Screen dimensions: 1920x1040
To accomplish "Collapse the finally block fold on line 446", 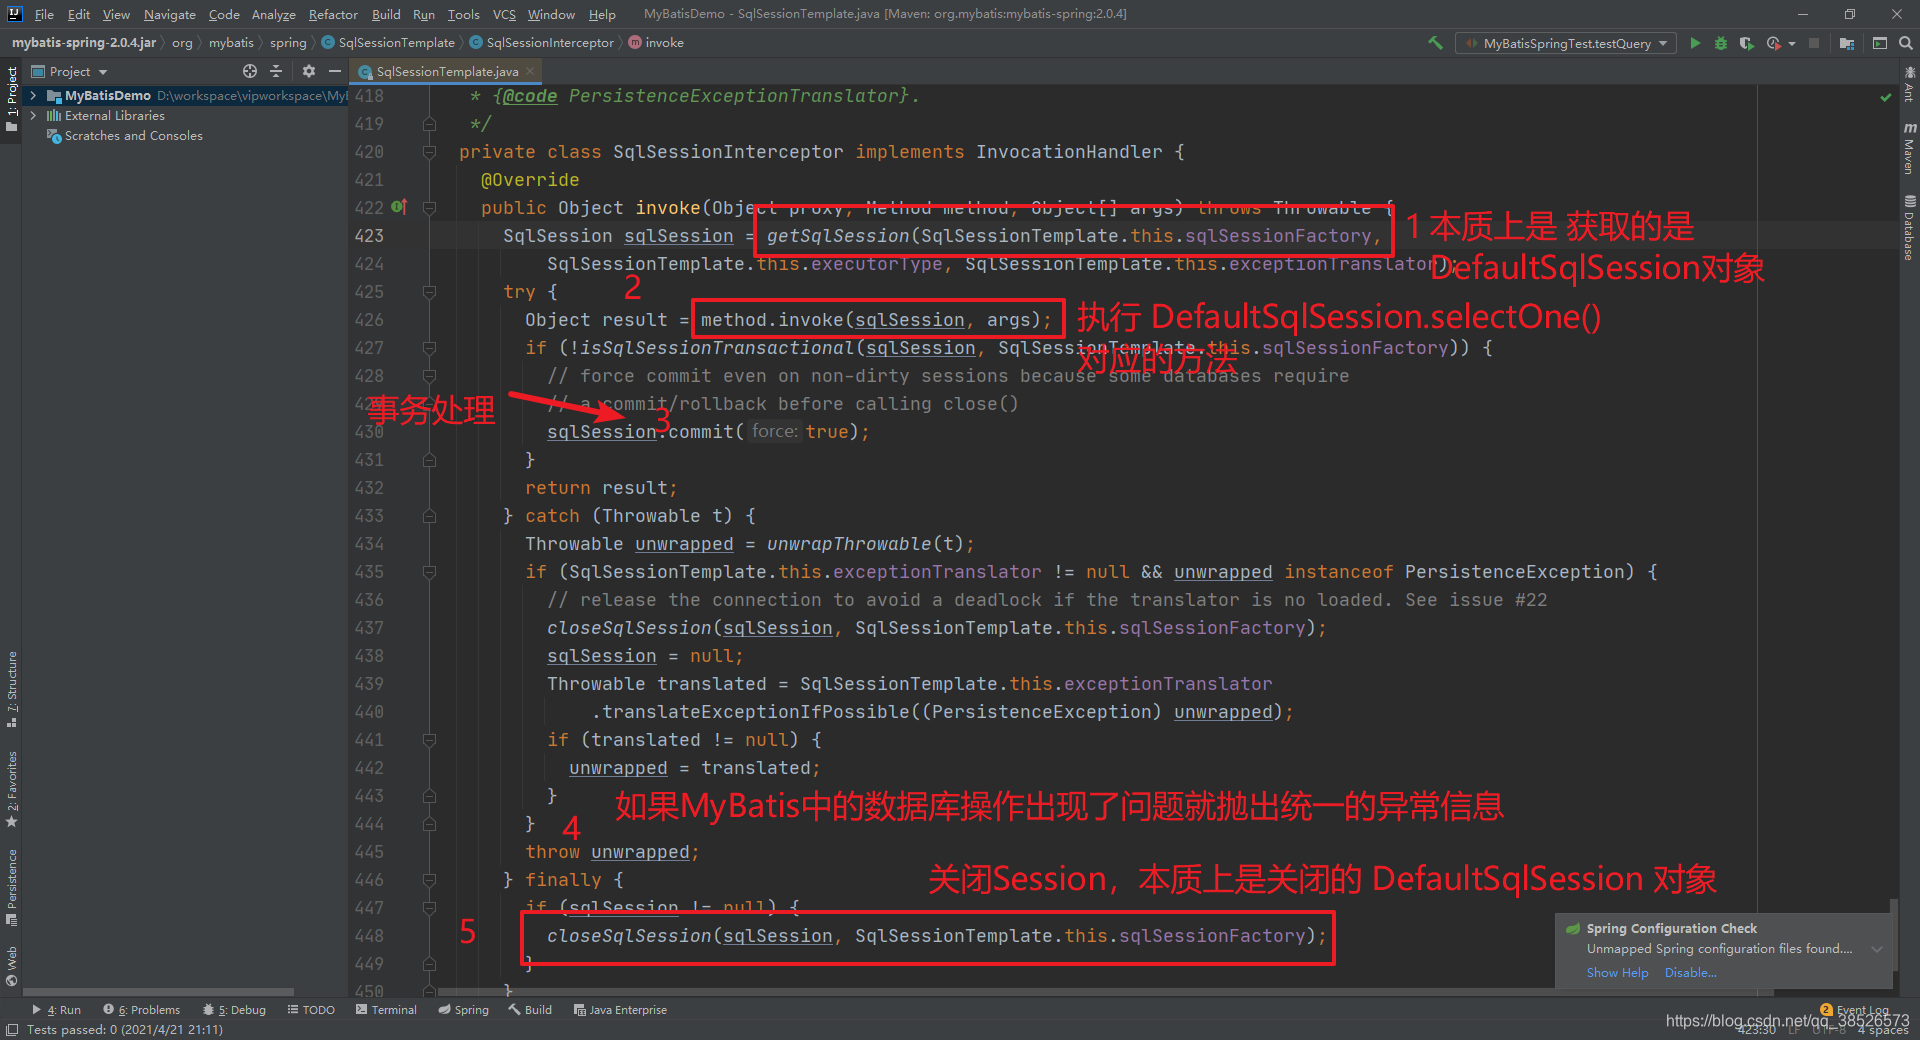I will click(x=429, y=880).
